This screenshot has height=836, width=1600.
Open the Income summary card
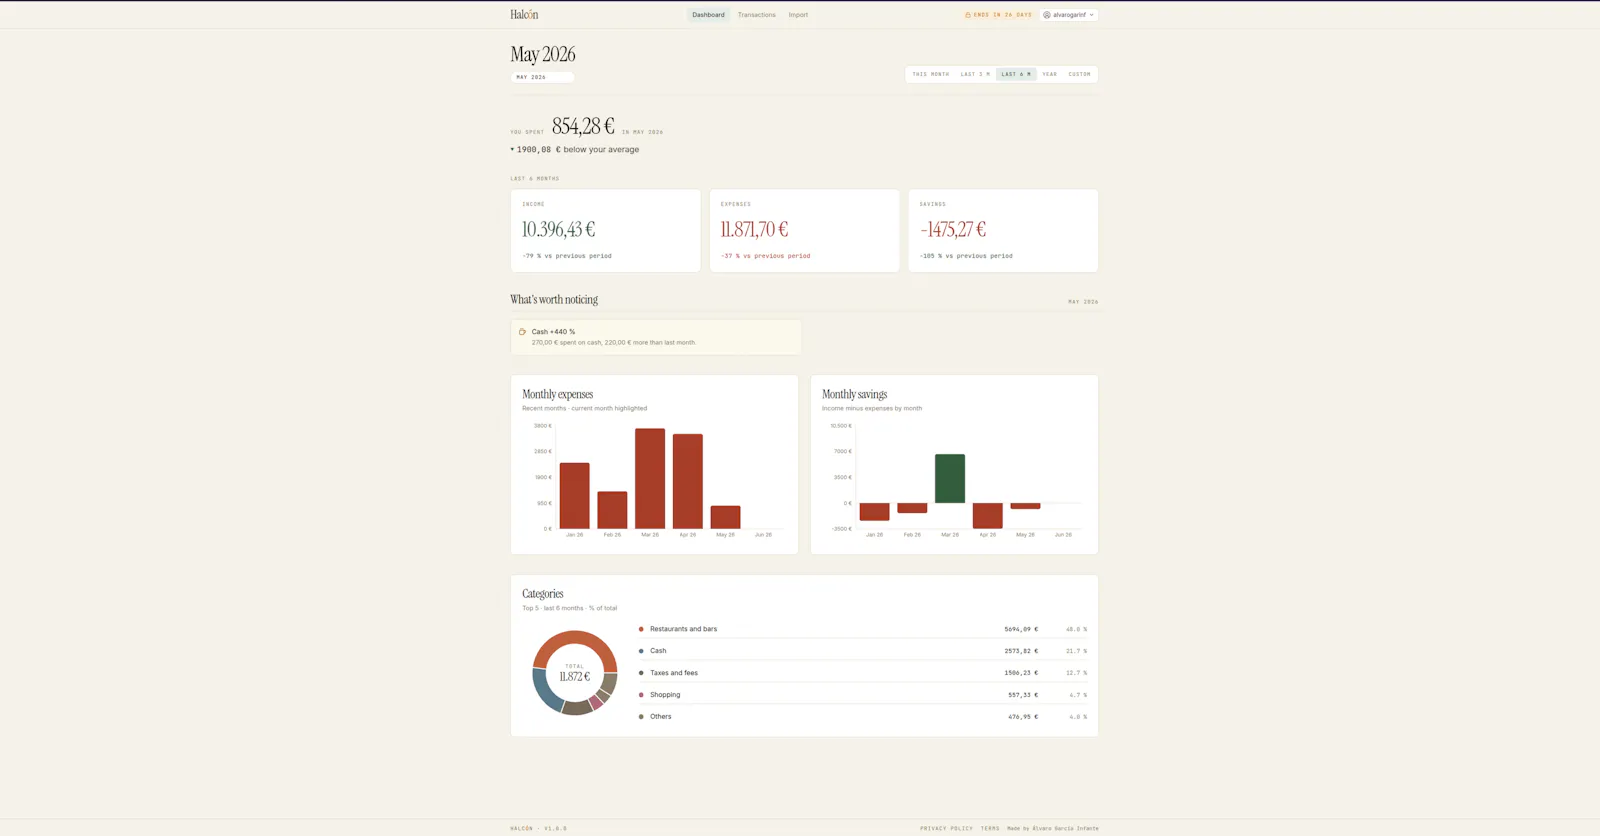click(605, 231)
